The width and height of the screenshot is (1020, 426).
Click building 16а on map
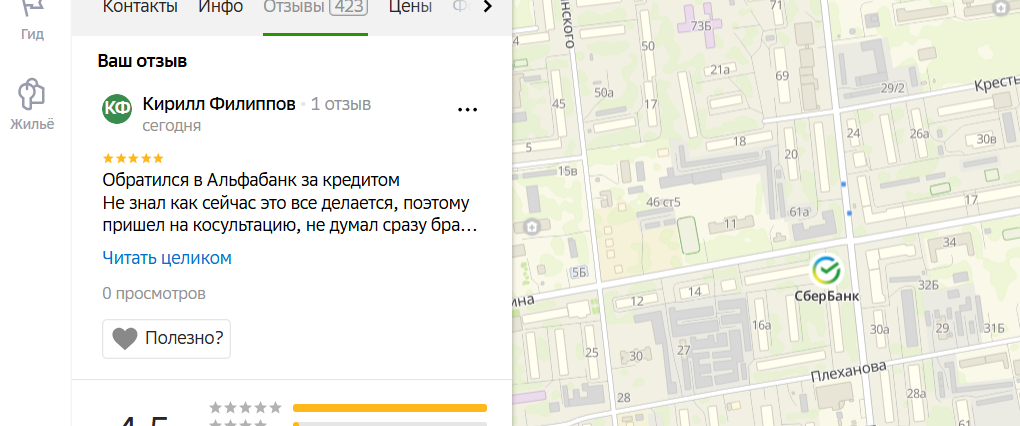760,326
